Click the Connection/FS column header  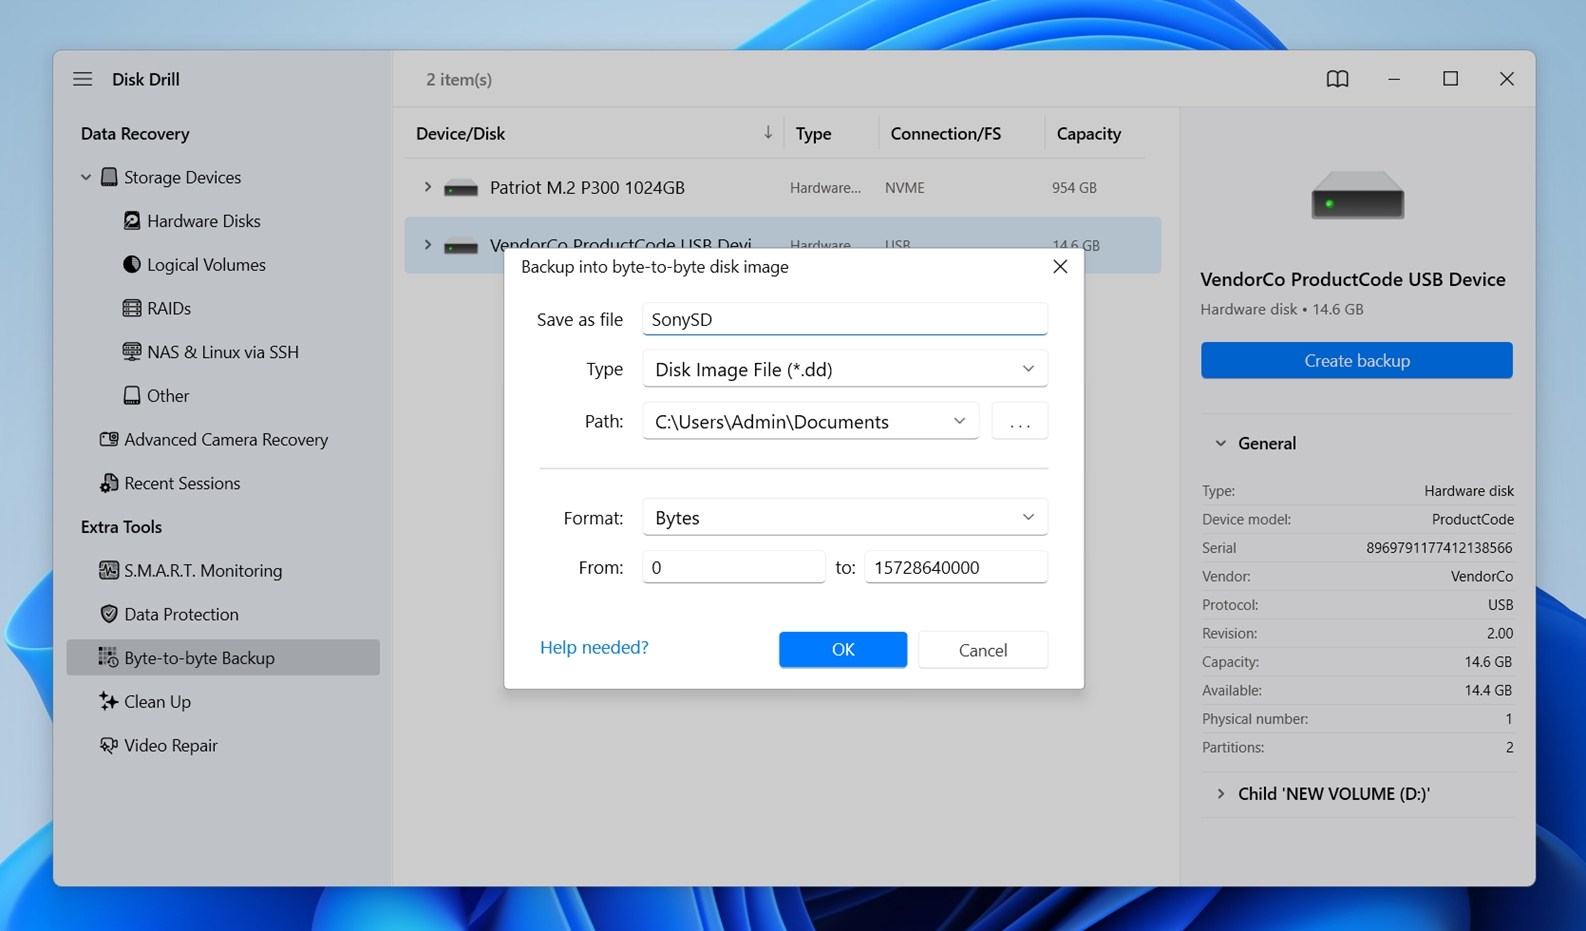pyautogui.click(x=945, y=133)
